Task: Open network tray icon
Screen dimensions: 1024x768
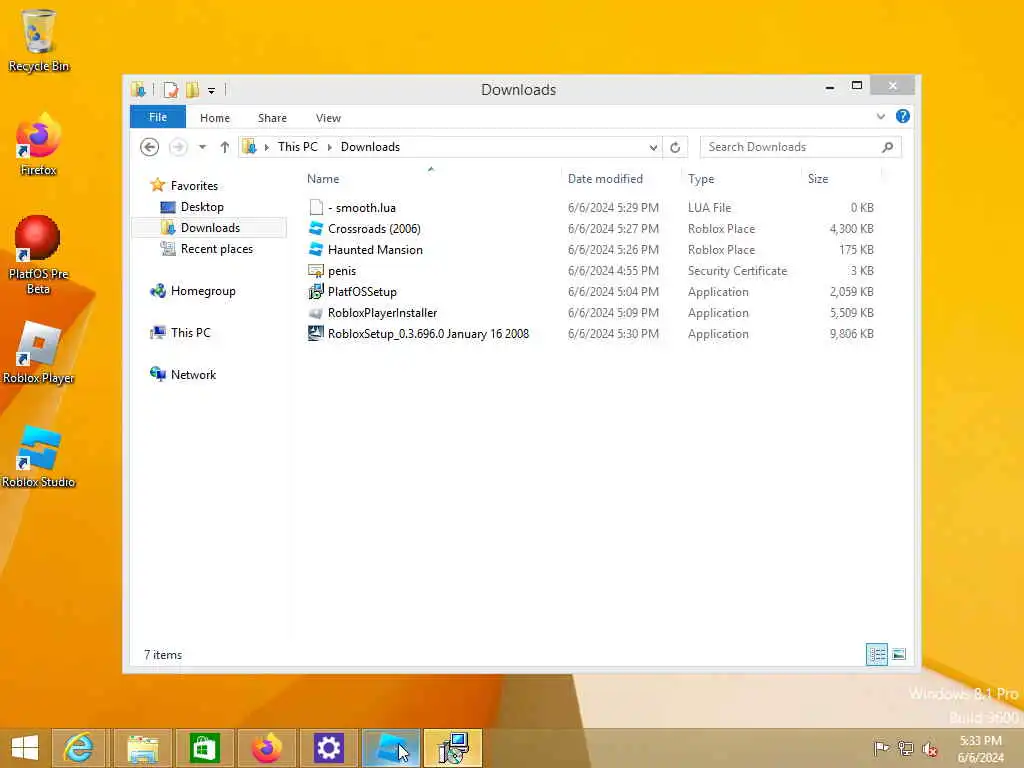Action: tap(905, 748)
